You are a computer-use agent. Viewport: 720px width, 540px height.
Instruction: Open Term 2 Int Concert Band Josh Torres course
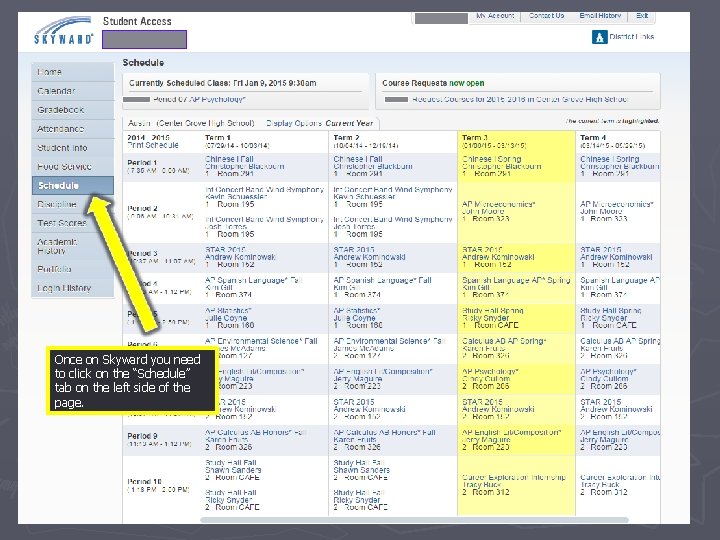[393, 219]
